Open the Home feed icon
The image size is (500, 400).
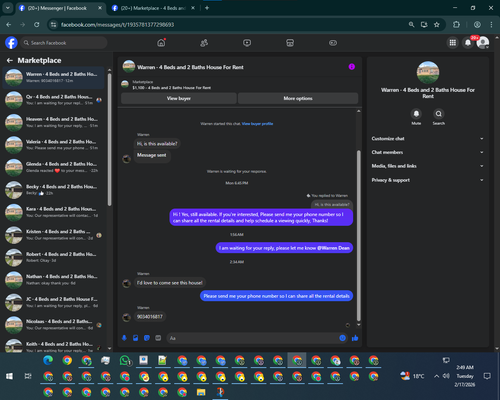(161, 43)
